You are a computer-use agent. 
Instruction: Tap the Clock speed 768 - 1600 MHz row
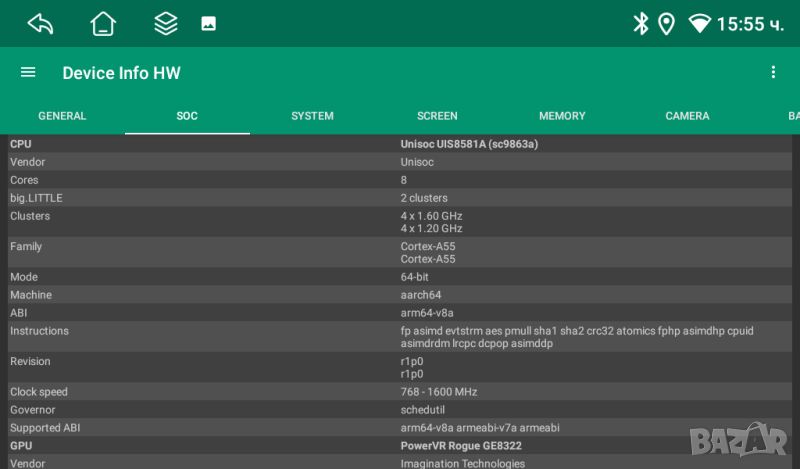[400, 392]
